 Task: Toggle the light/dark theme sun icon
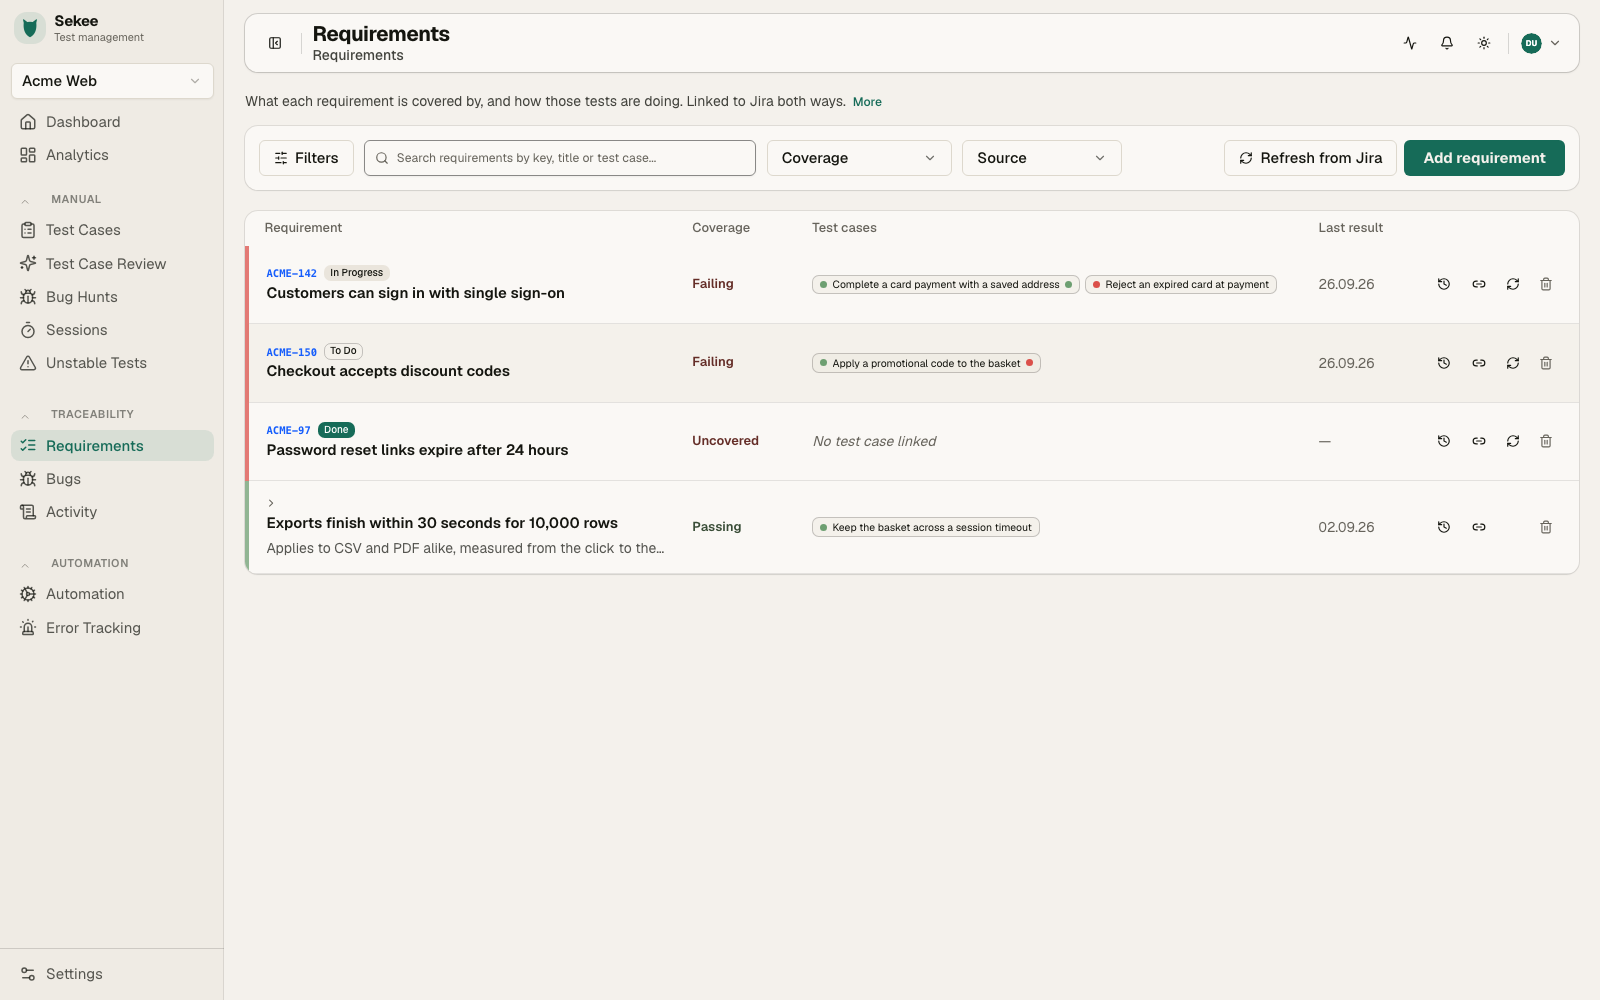coord(1484,43)
